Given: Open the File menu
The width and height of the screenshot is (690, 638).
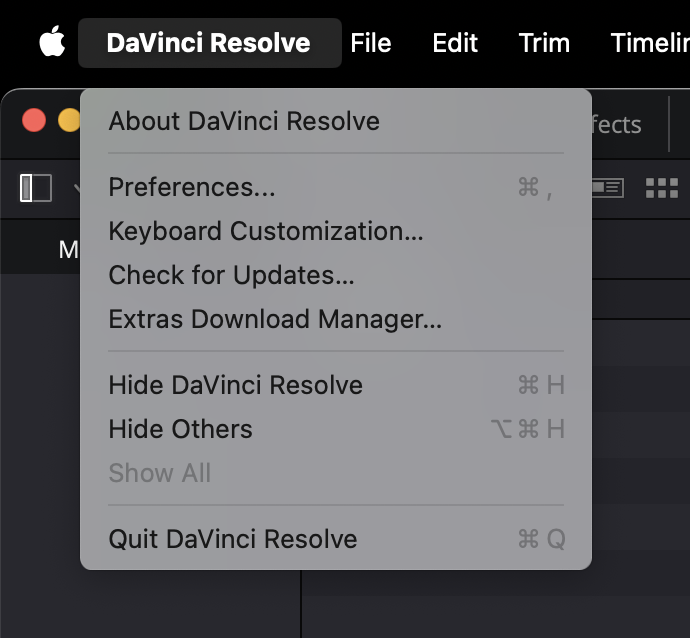Looking at the screenshot, I should click(x=370, y=43).
